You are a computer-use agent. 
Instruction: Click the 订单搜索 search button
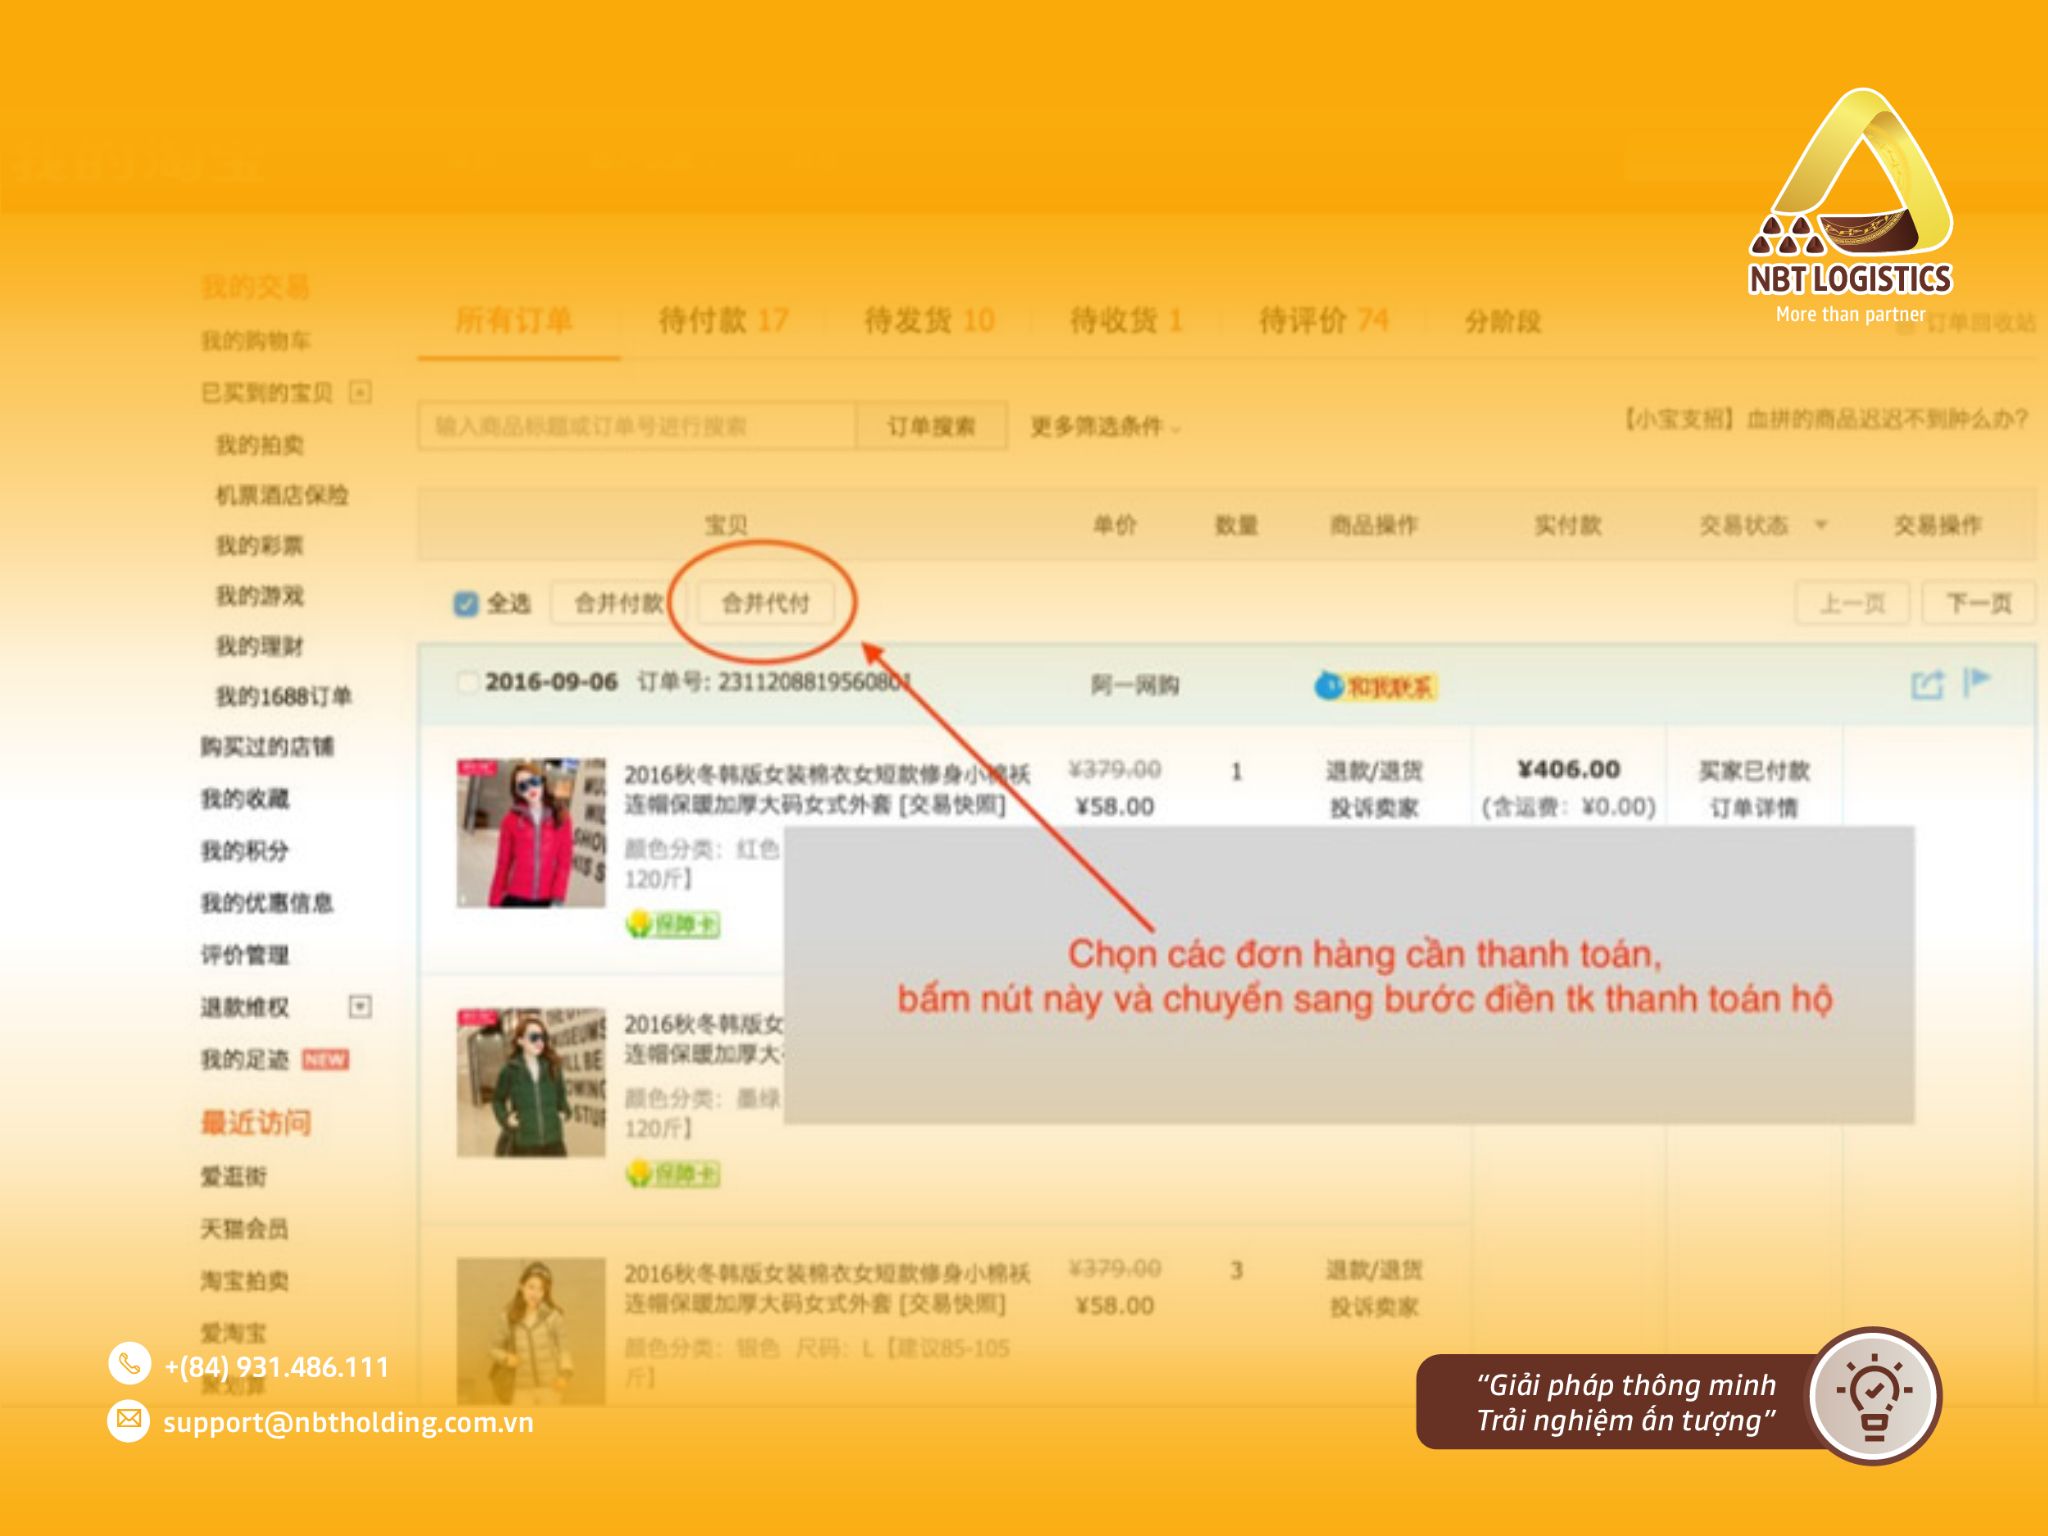[931, 427]
